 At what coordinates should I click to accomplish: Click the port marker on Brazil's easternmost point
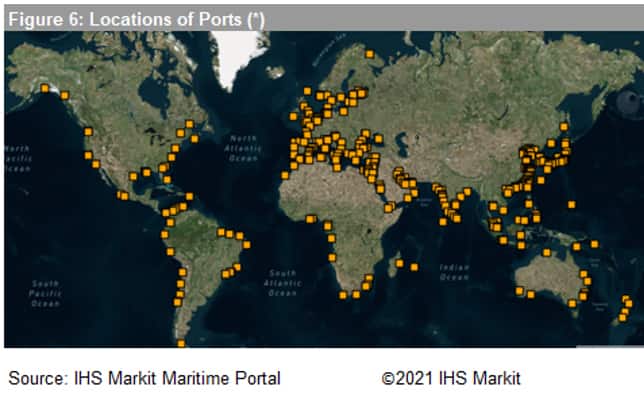[246, 244]
